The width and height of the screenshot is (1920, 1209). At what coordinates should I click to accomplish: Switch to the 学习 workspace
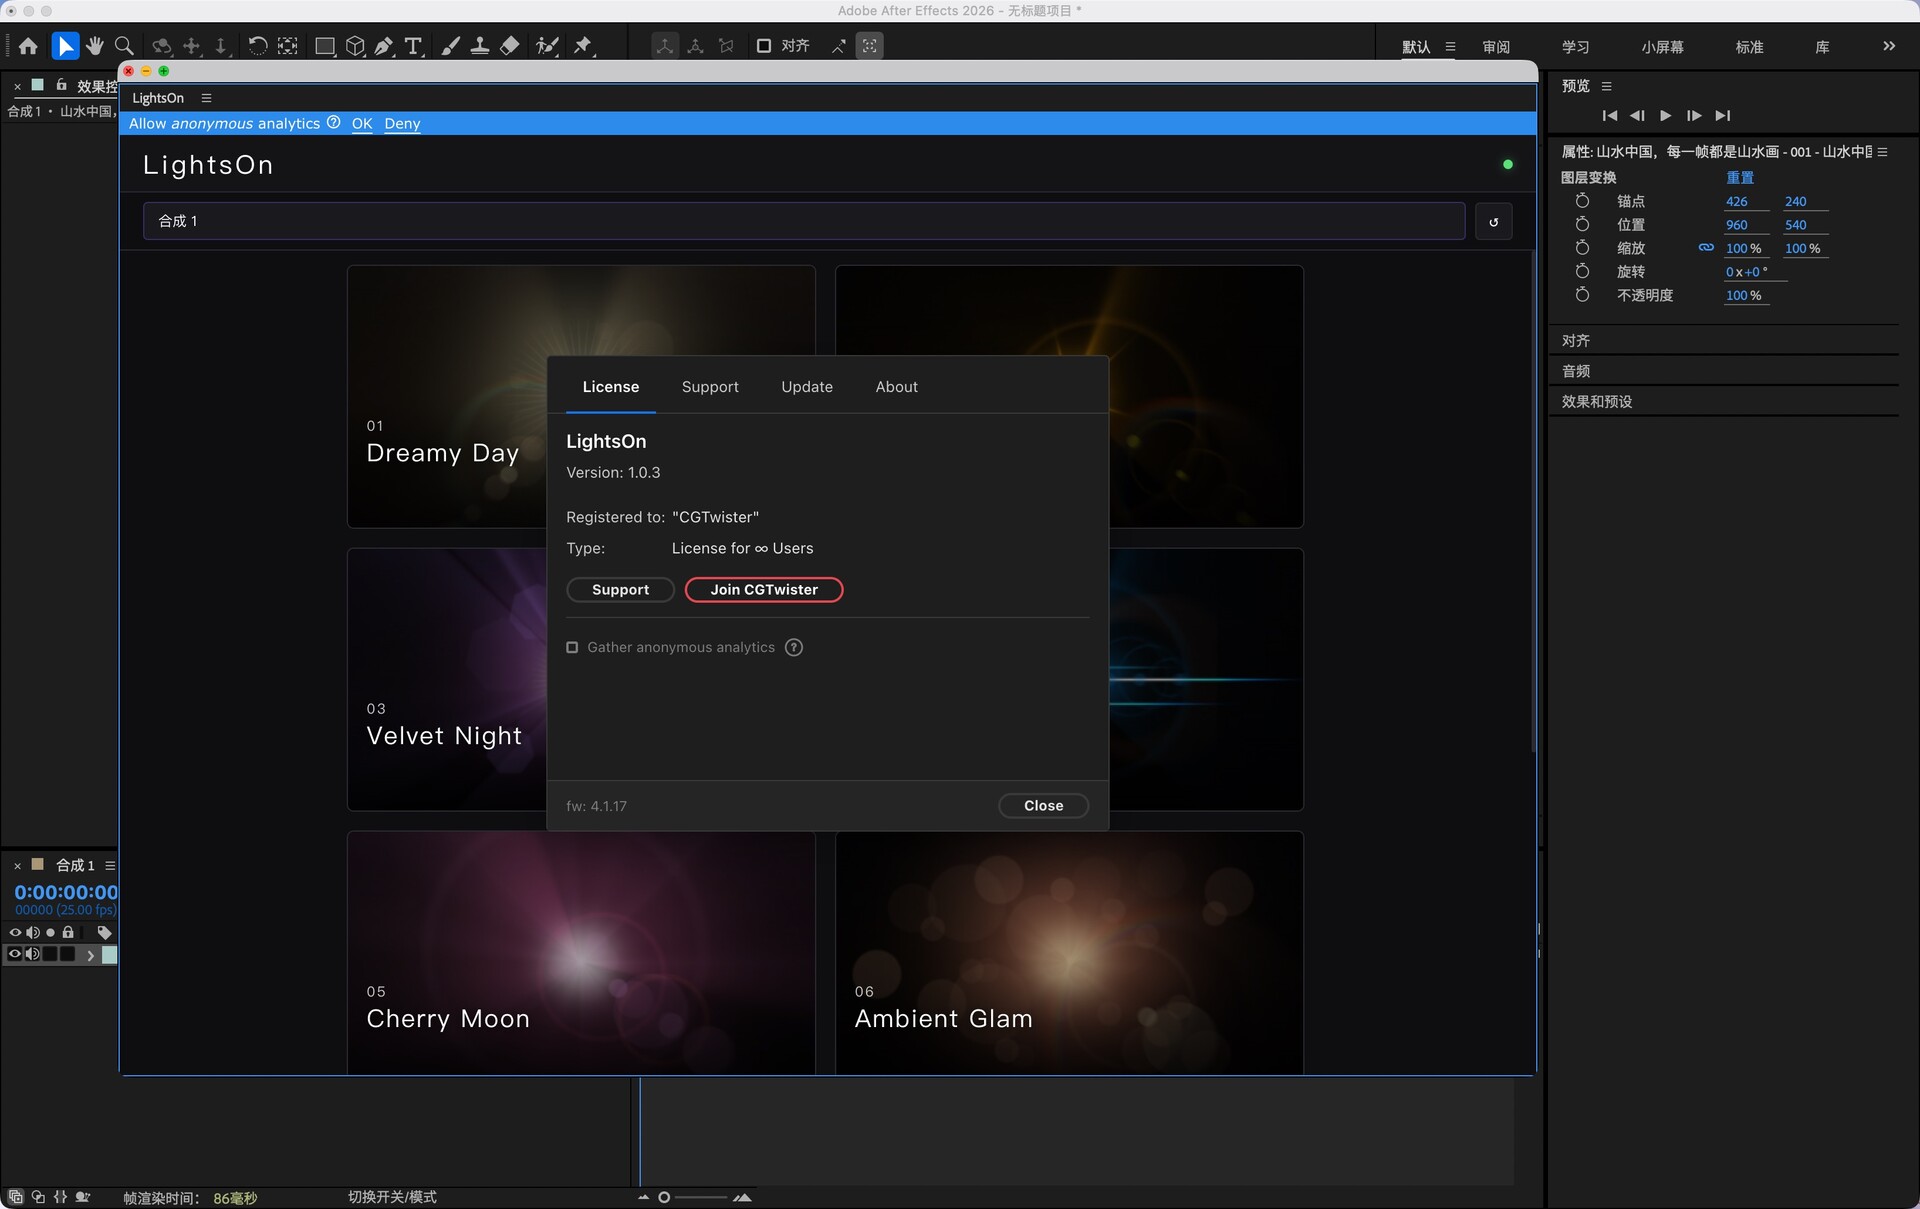[x=1576, y=47]
